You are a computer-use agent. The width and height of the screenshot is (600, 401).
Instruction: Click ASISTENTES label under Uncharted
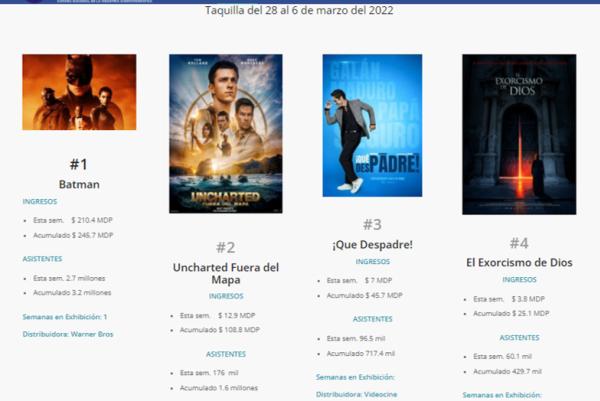point(226,354)
